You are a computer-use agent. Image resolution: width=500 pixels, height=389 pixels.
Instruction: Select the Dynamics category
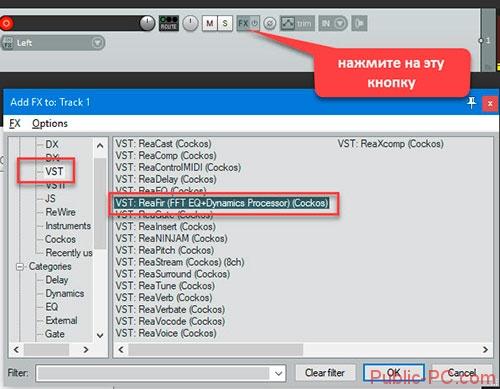[65, 293]
